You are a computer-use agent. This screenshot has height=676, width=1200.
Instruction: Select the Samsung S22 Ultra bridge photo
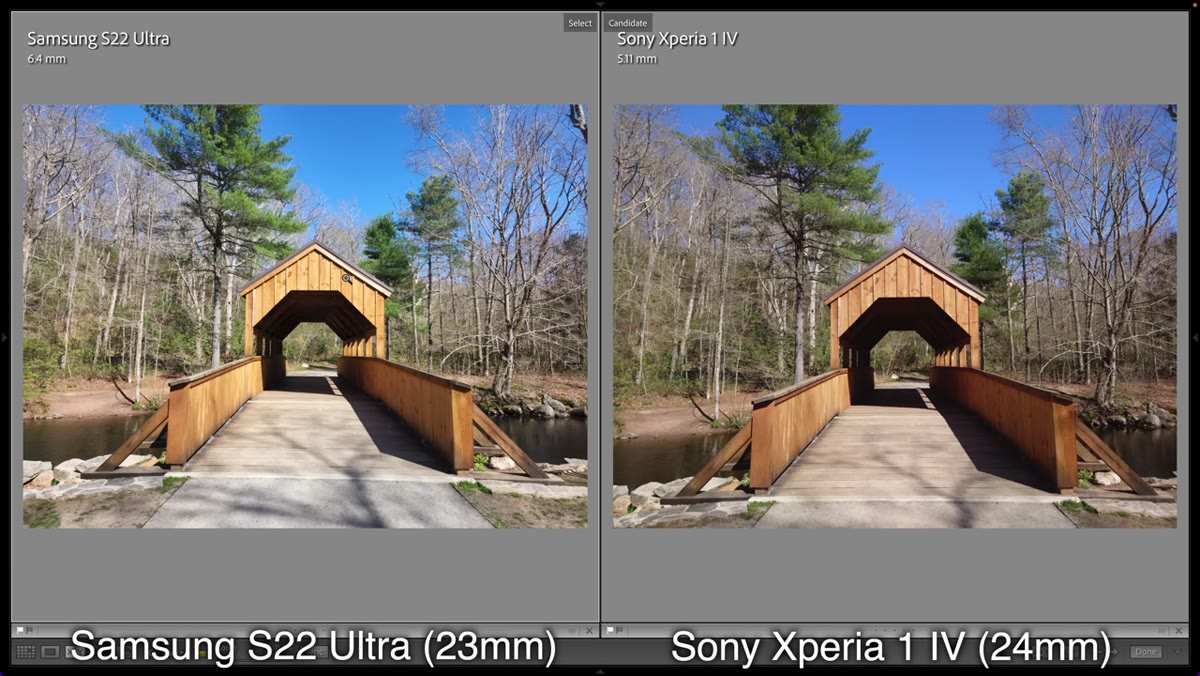click(x=305, y=316)
